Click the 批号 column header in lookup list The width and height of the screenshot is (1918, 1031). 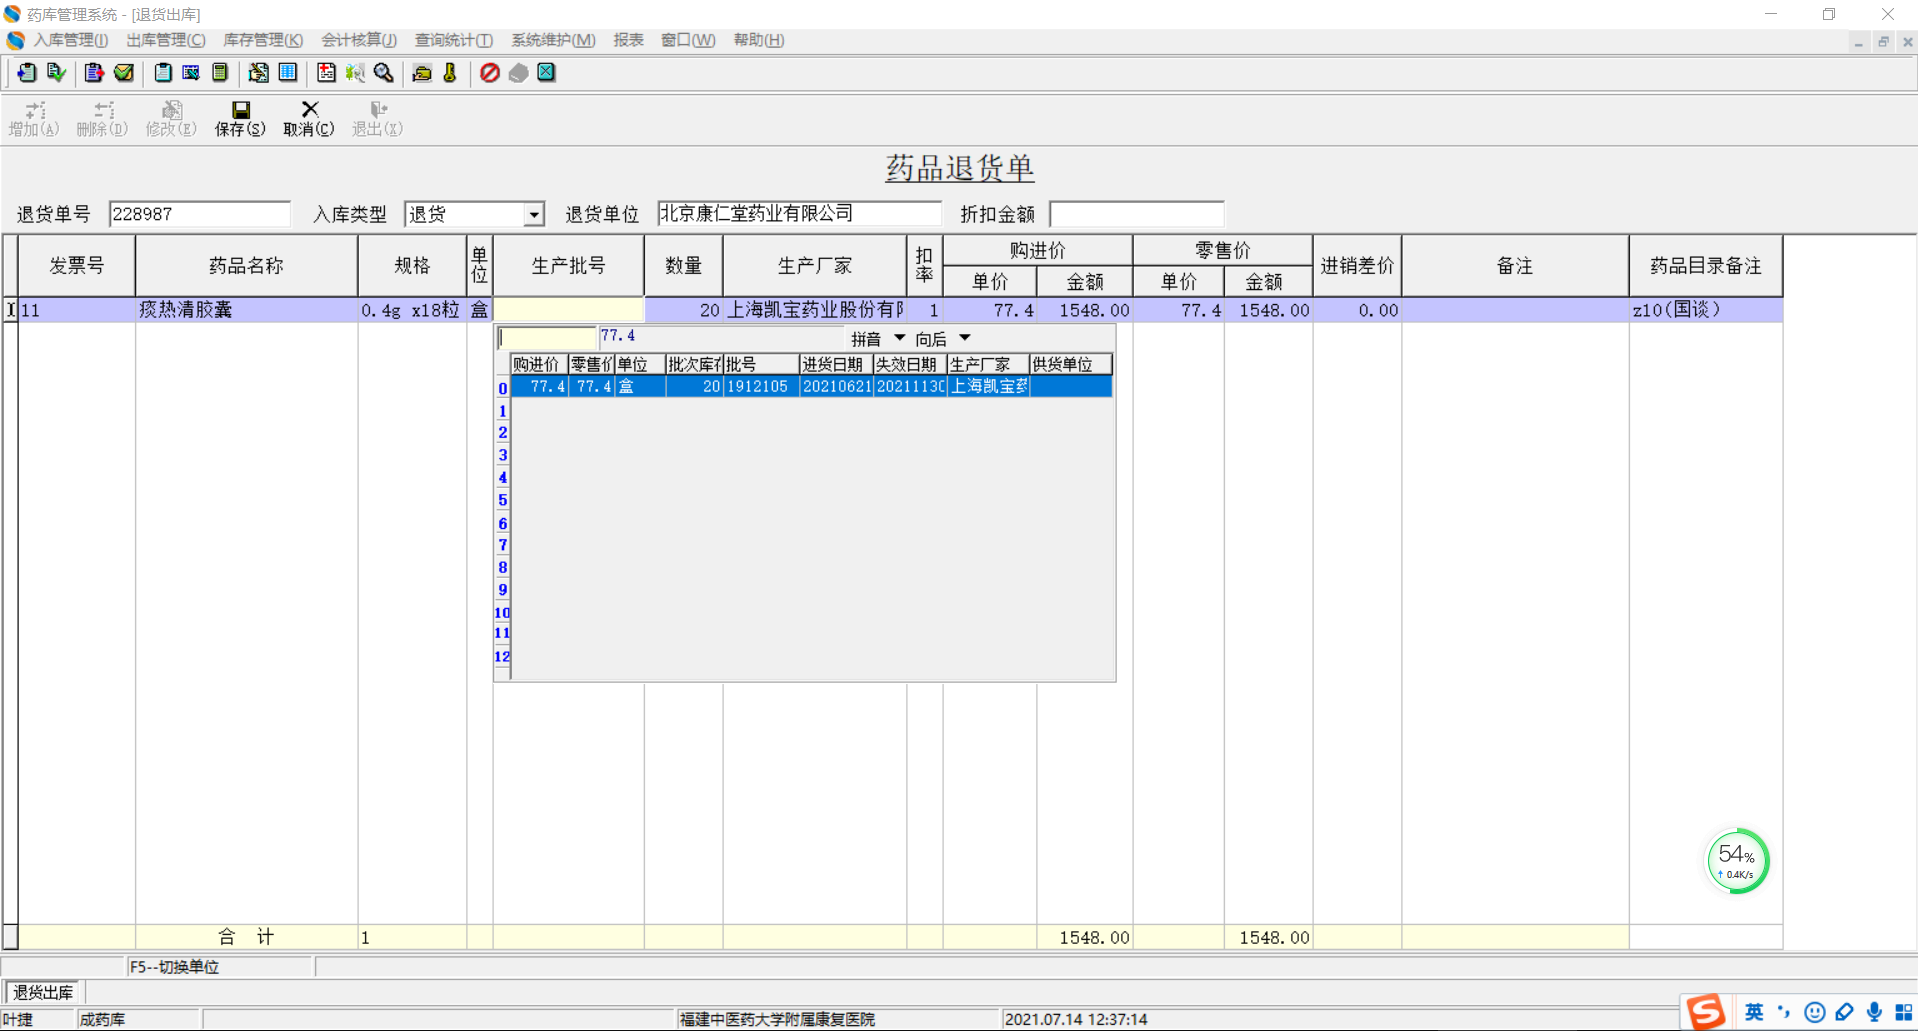[x=761, y=365]
